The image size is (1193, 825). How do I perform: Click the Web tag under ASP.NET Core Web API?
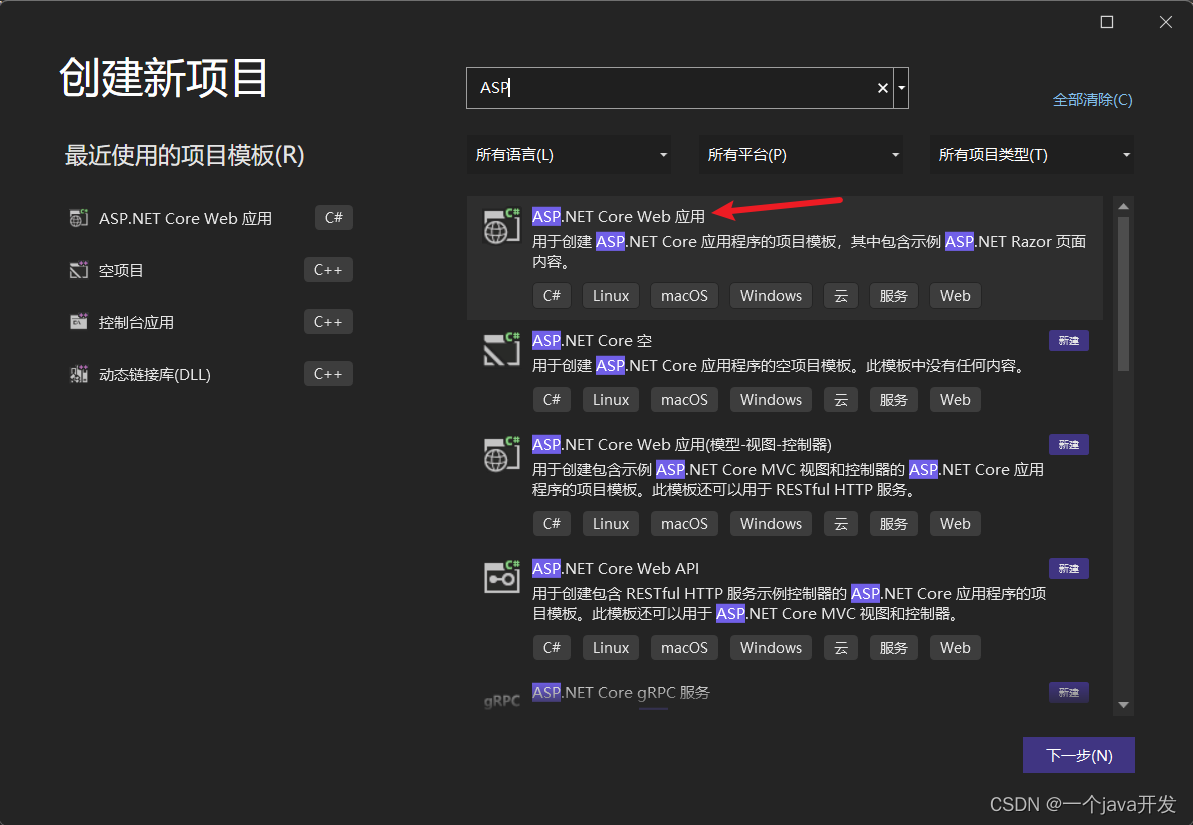click(x=955, y=648)
